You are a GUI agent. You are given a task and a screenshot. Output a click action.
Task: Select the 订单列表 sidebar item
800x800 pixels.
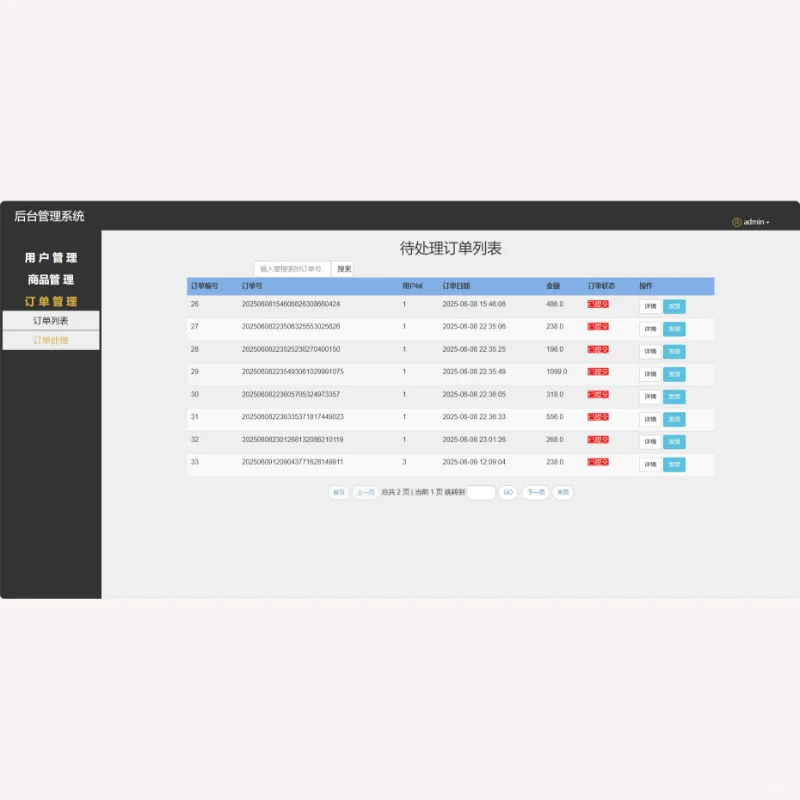pyautogui.click(x=50, y=321)
